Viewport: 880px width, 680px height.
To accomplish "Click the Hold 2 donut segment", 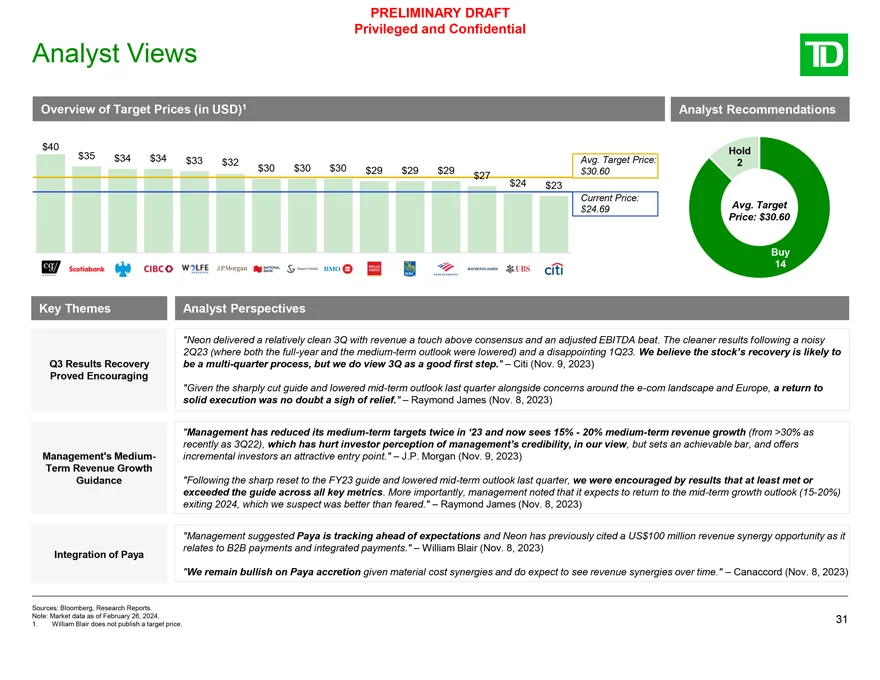I will (737, 157).
